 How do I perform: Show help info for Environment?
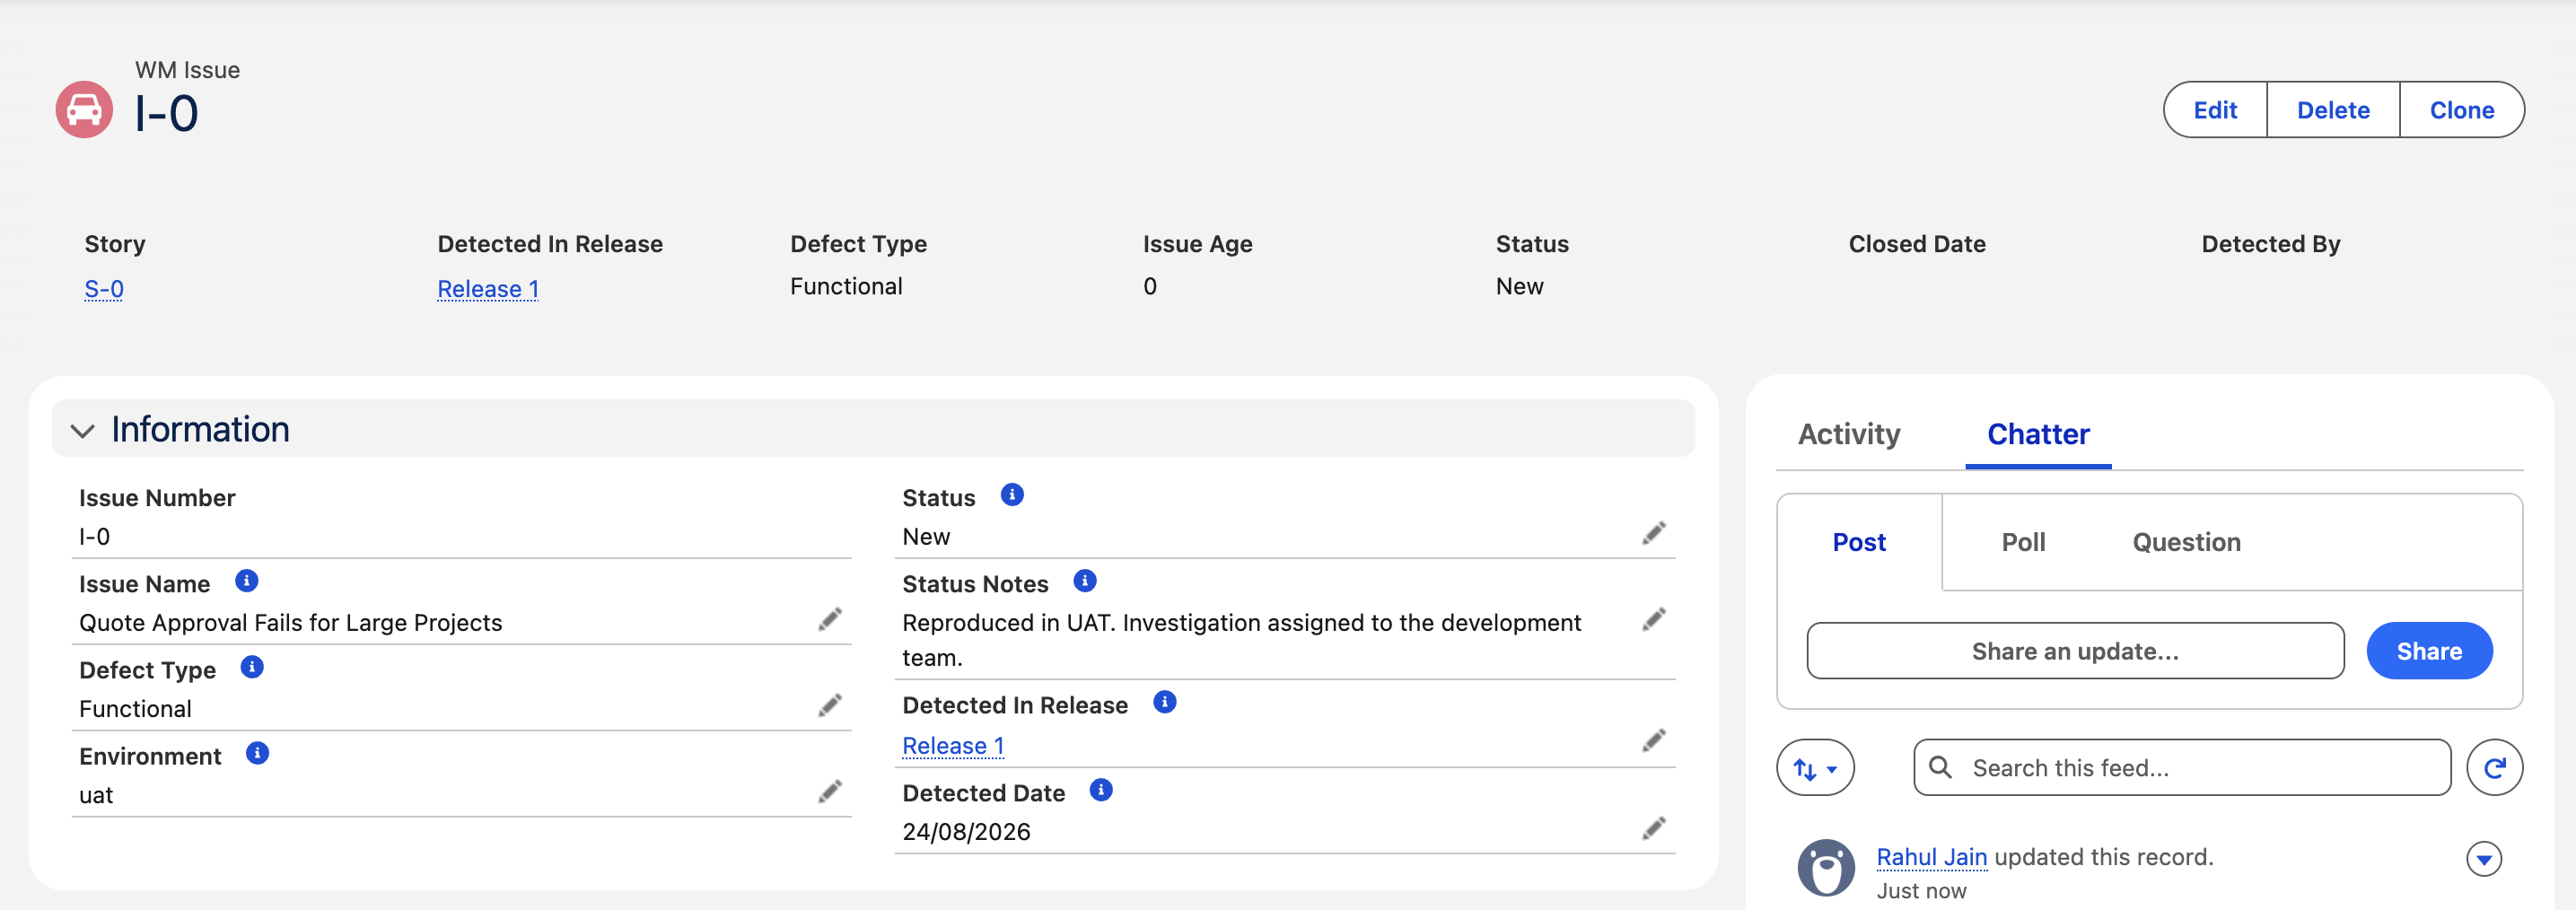pyautogui.click(x=257, y=753)
